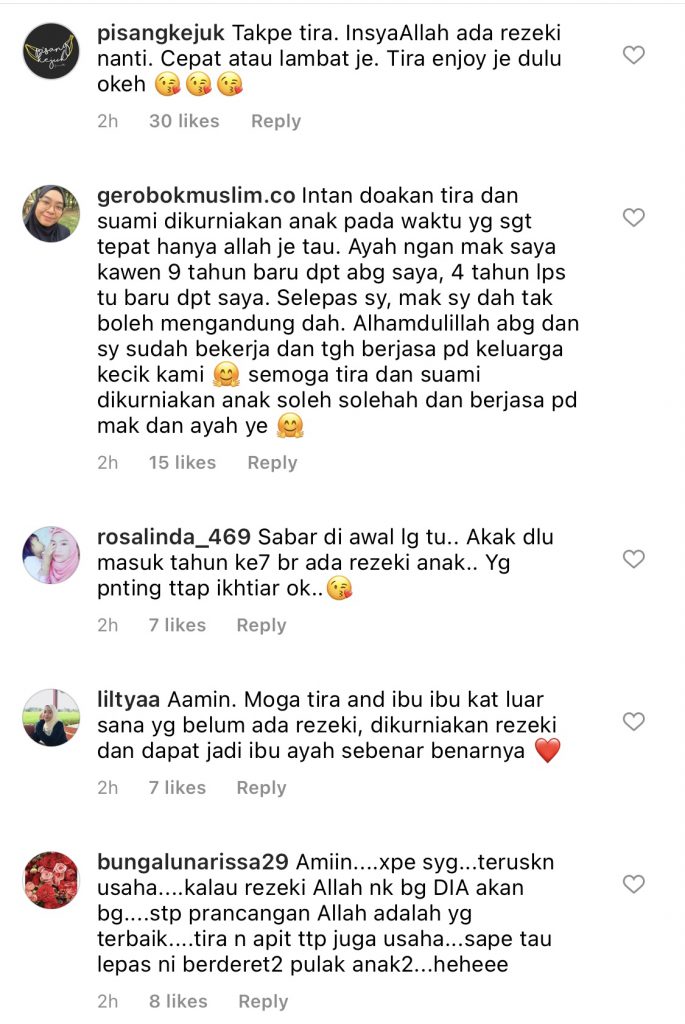
Task: Like rosalinda_469's comment using heart icon
Action: (633, 559)
